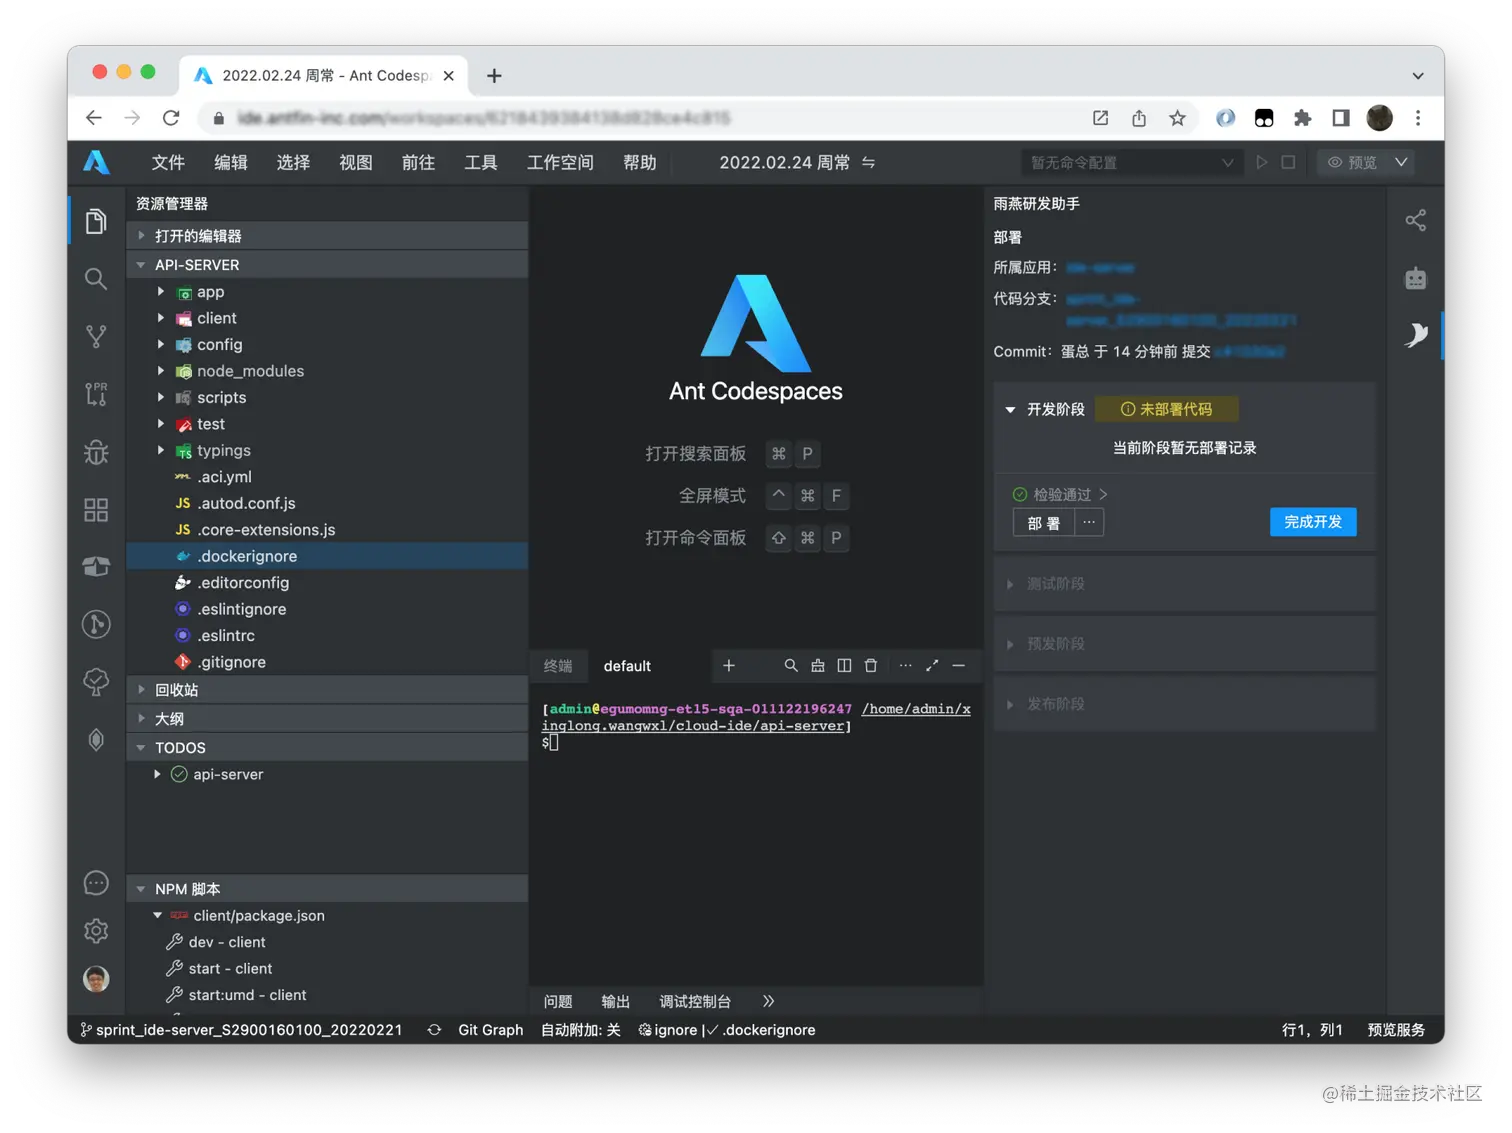Split the terminal panel
This screenshot has height=1133, width=1512.
pos(844,666)
